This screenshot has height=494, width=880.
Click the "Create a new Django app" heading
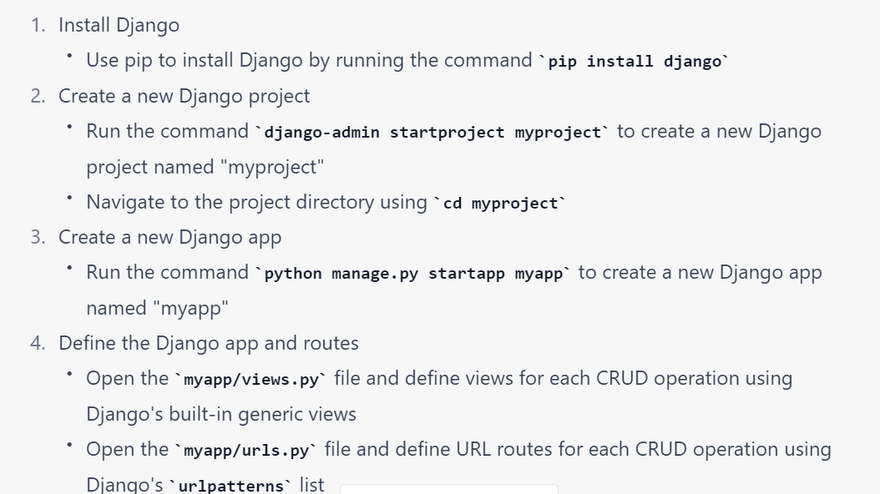[170, 237]
